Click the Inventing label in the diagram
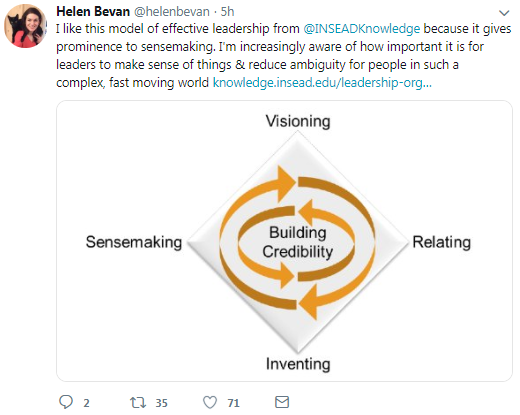This screenshot has height=415, width=520. point(298,364)
